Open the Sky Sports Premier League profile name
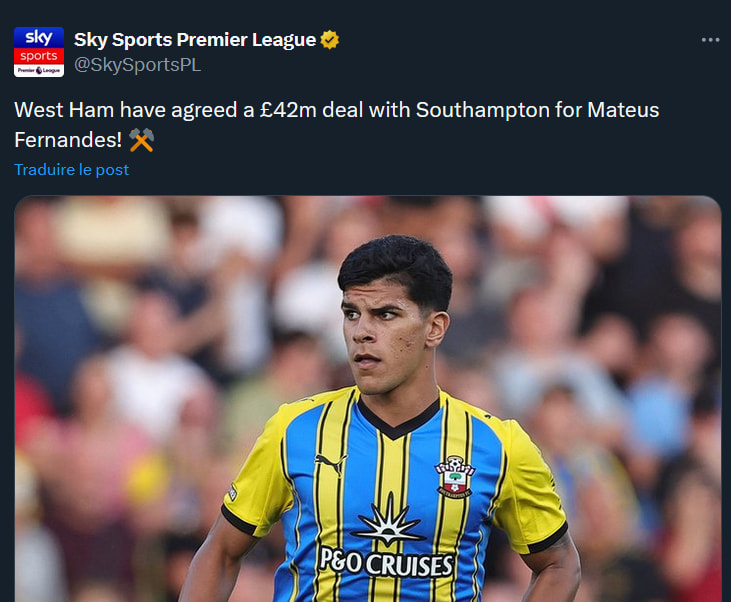The height and width of the screenshot is (602, 731). tap(195, 40)
